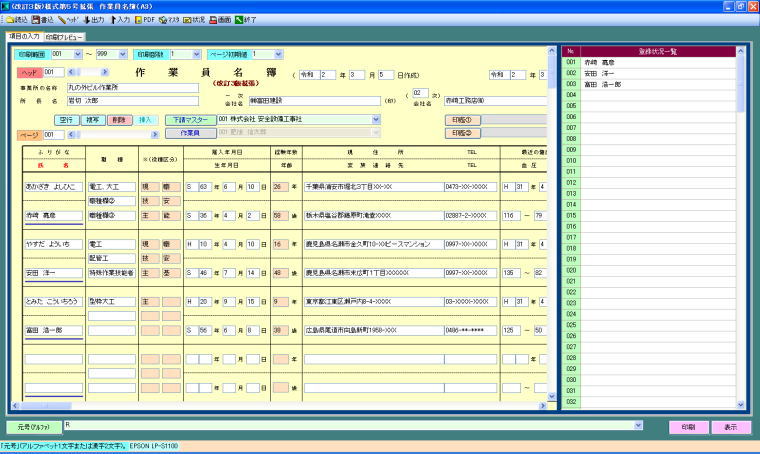Click the 元号 text input showing R
This screenshot has width=760, height=454.
[348, 425]
